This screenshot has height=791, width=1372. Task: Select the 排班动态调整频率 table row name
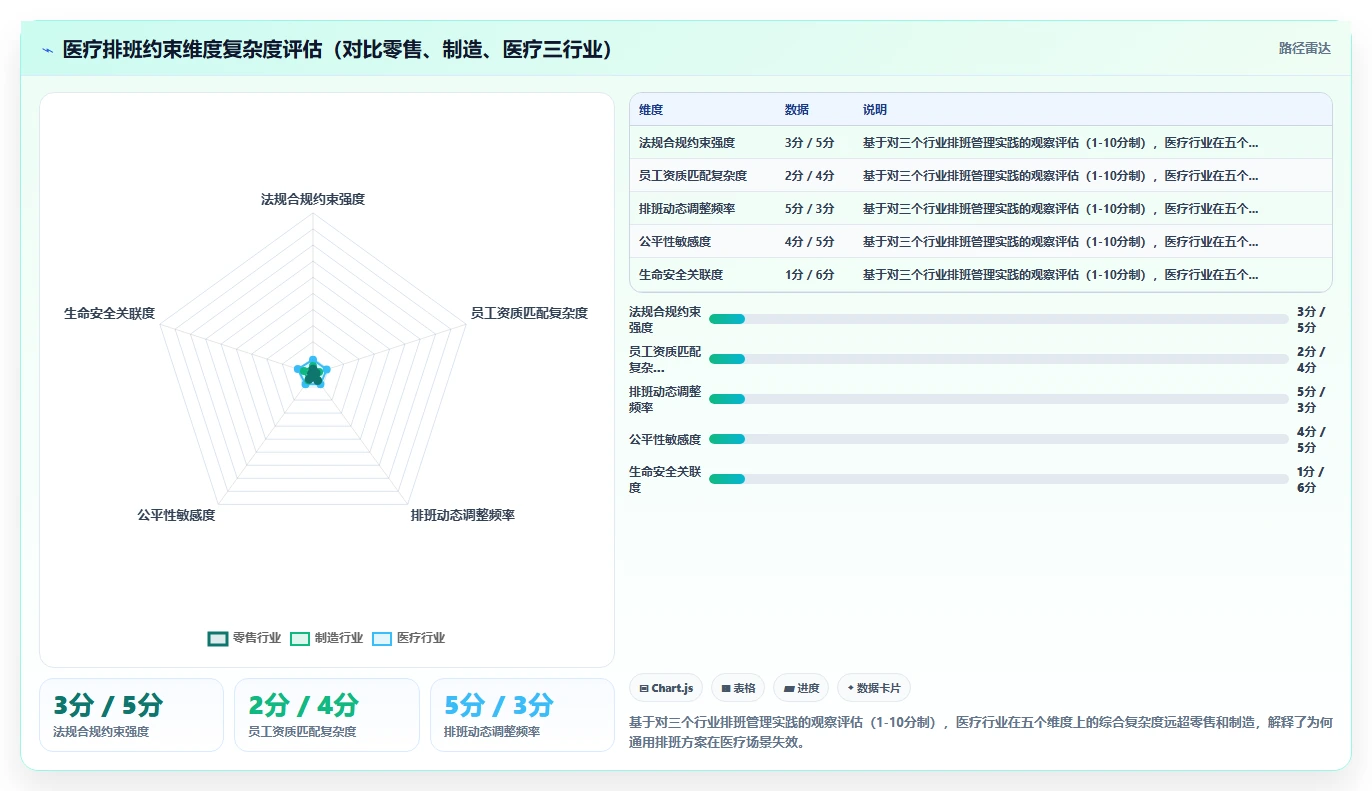687,209
